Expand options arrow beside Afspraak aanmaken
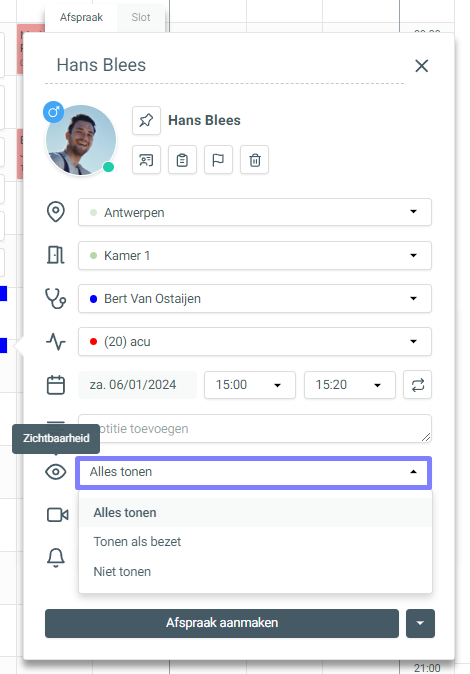Screen dimensions: 470x674 [x=420, y=623]
